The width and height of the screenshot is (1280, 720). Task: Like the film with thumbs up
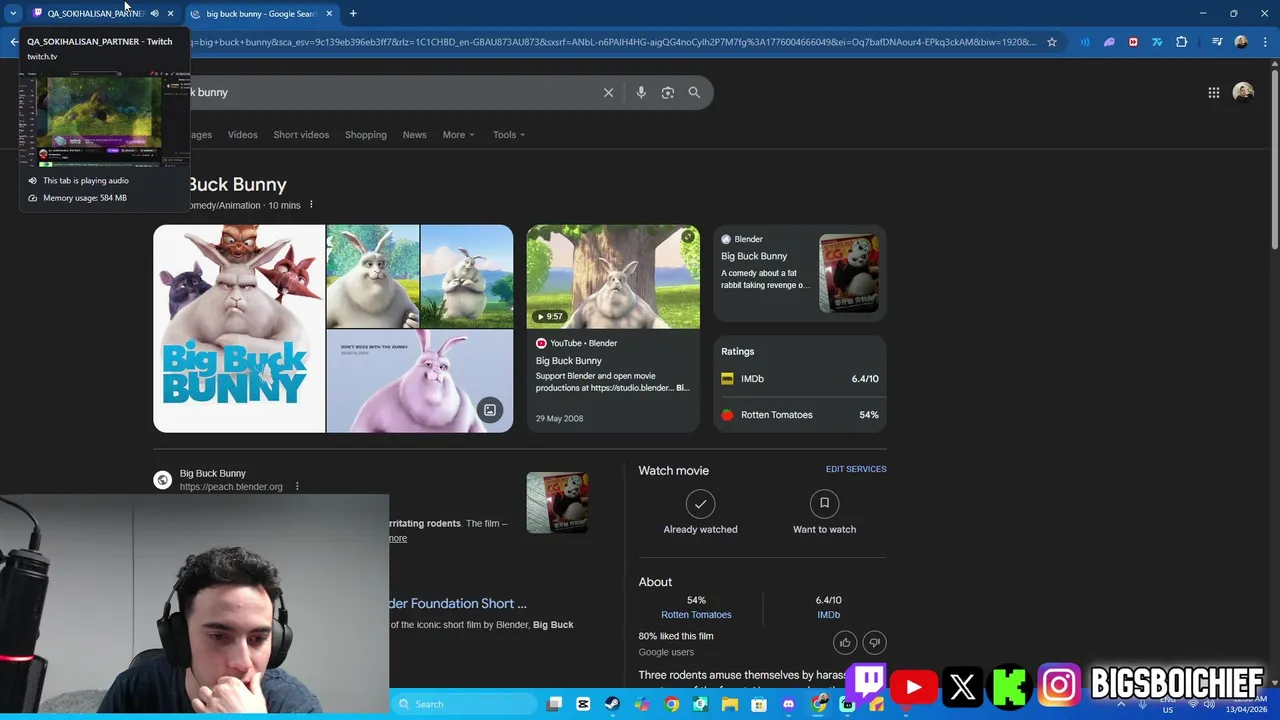845,643
